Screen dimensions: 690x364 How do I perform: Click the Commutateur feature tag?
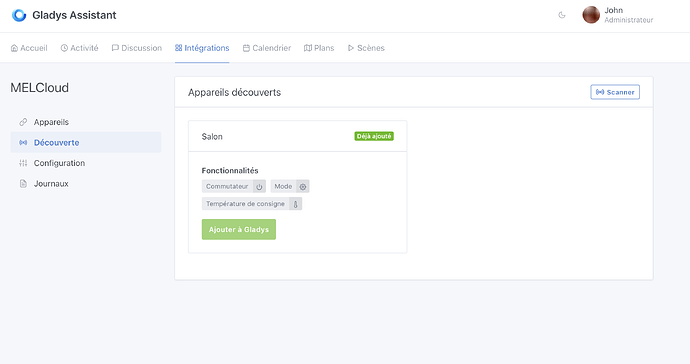[x=234, y=187]
